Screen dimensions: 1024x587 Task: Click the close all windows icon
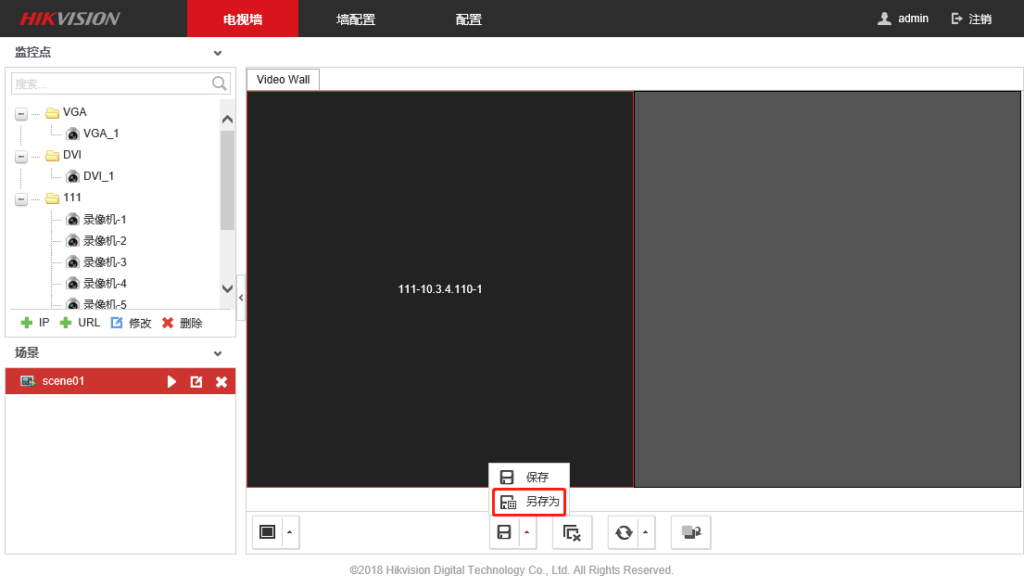572,533
